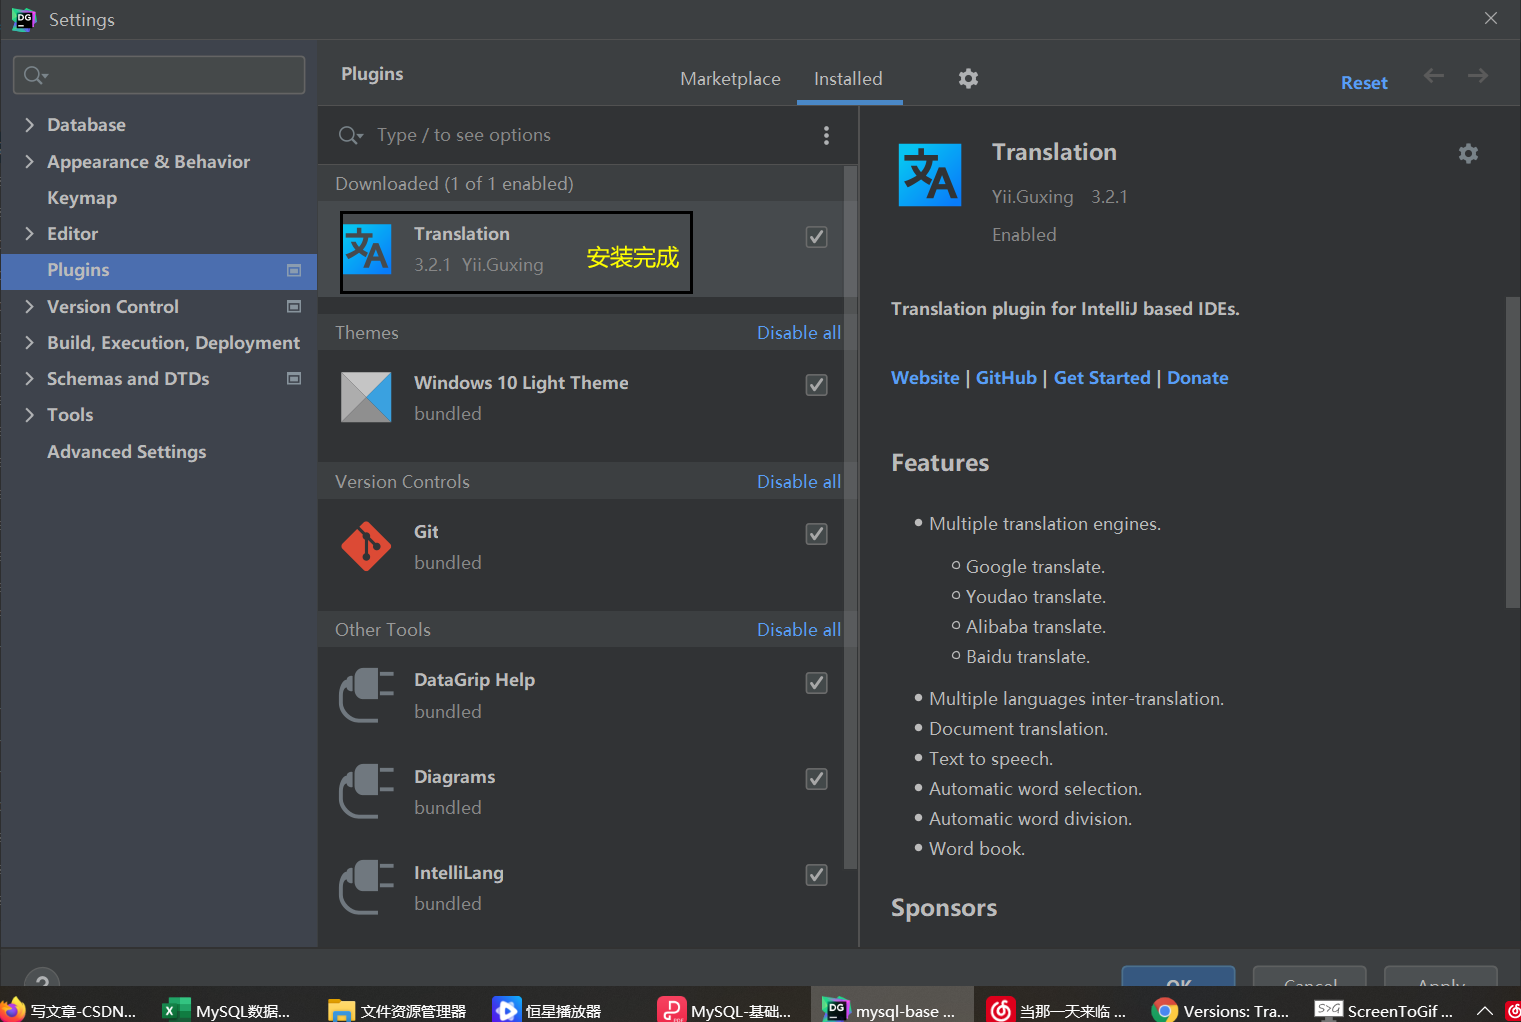
Task: Expand the Database section in sidebar
Action: (30, 124)
